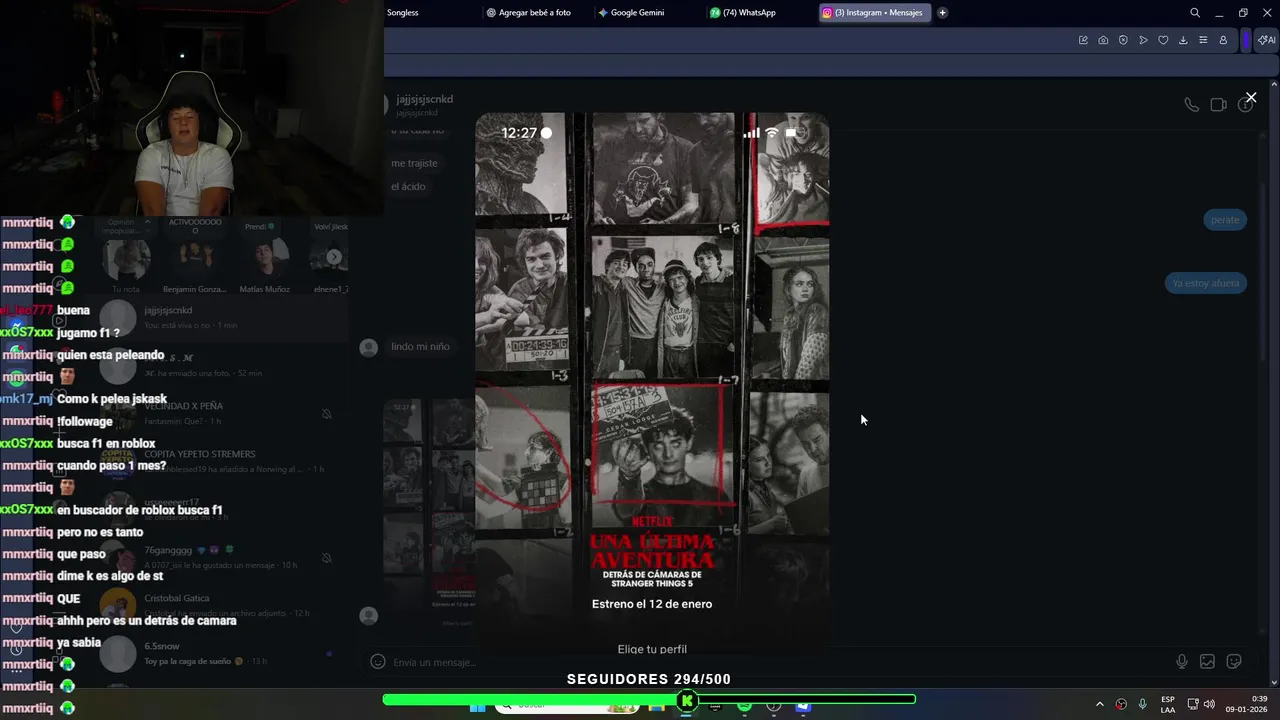Viewport: 1280px width, 720px height.
Task: Click the 'Ya estoy afuera' message
Action: coord(1206,283)
